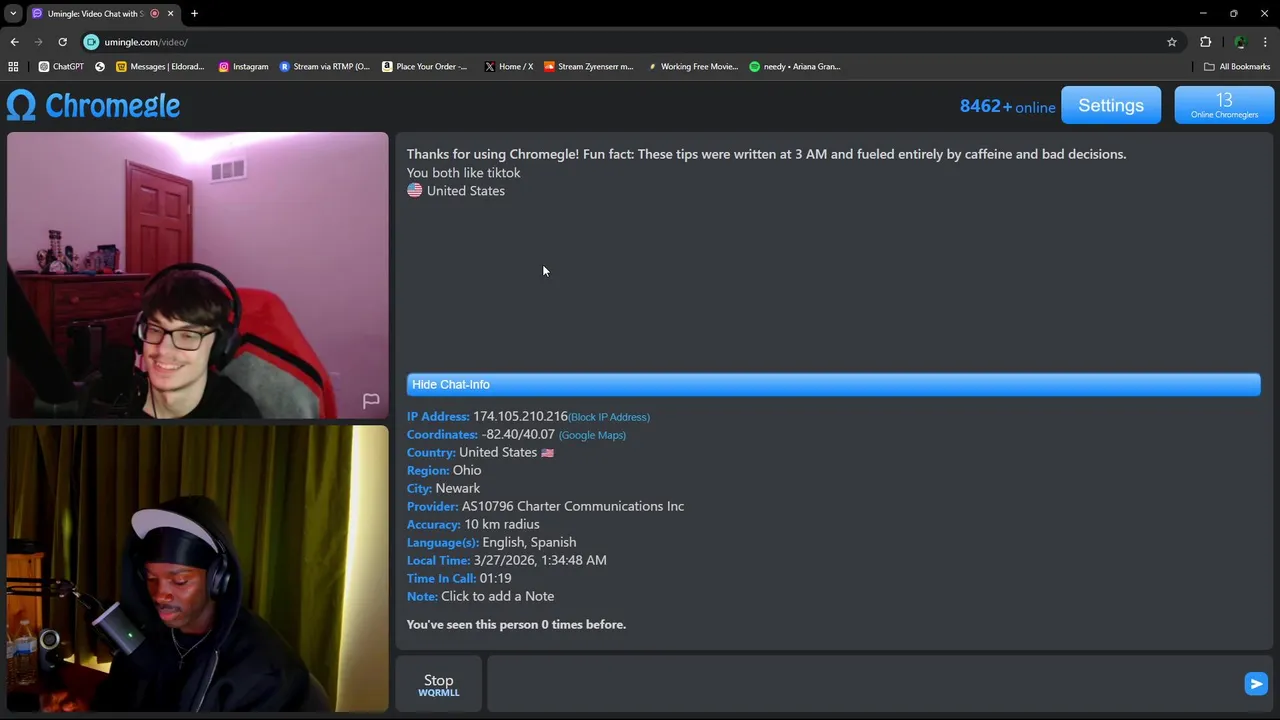Image resolution: width=1280 pixels, height=720 pixels.
Task: Click the US flag icon in chat log
Action: [414, 190]
